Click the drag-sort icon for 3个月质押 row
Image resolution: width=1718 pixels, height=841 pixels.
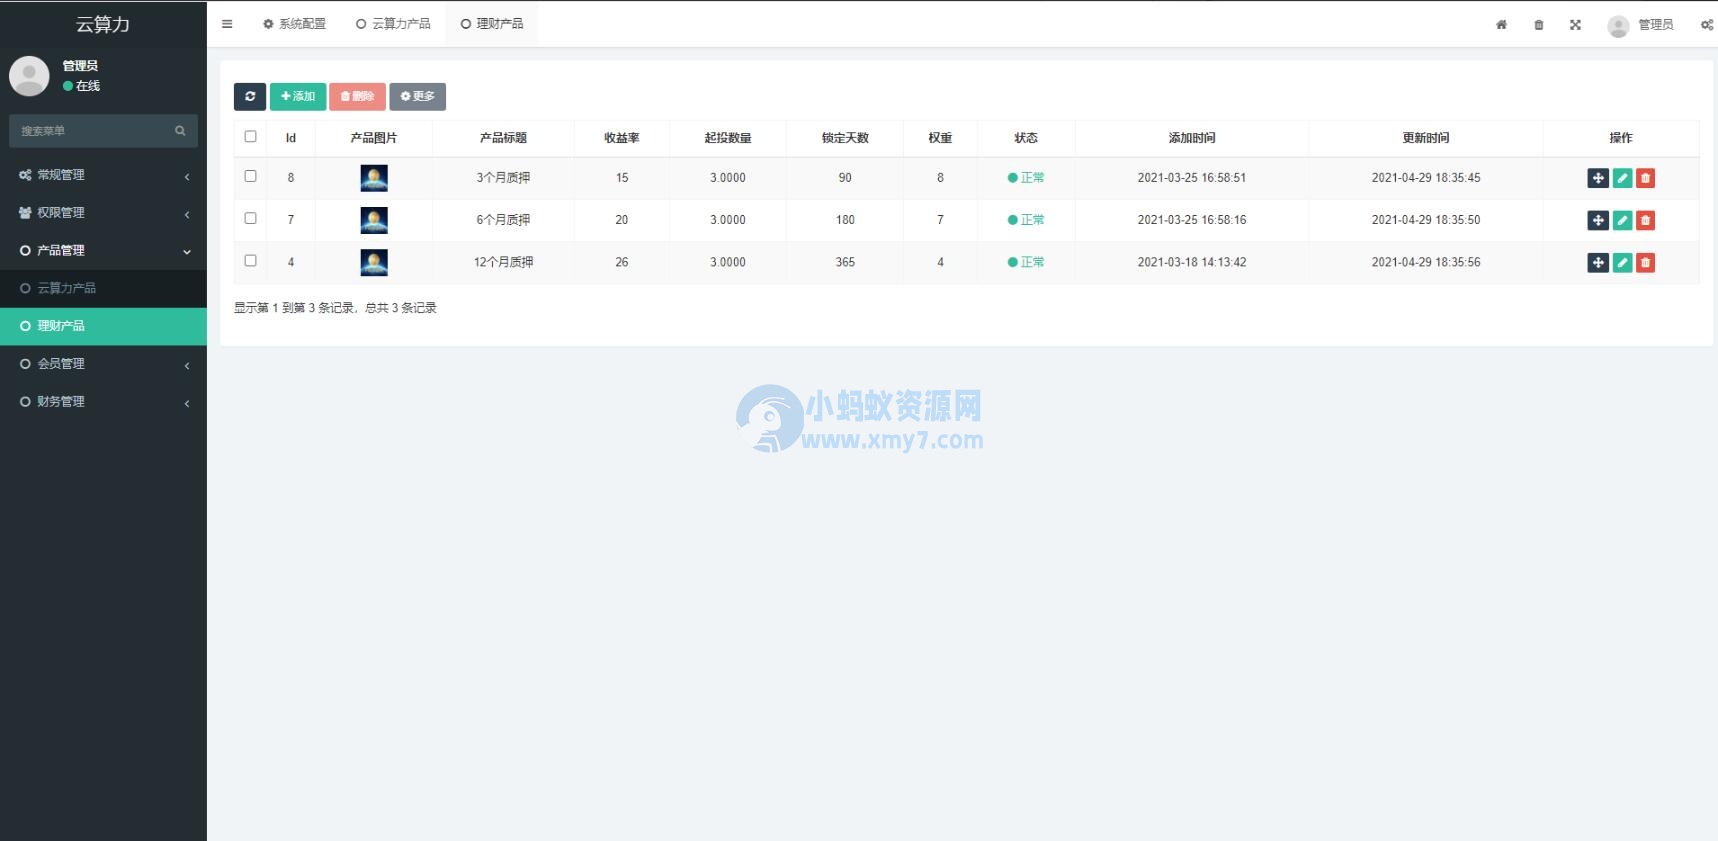[x=1598, y=178]
